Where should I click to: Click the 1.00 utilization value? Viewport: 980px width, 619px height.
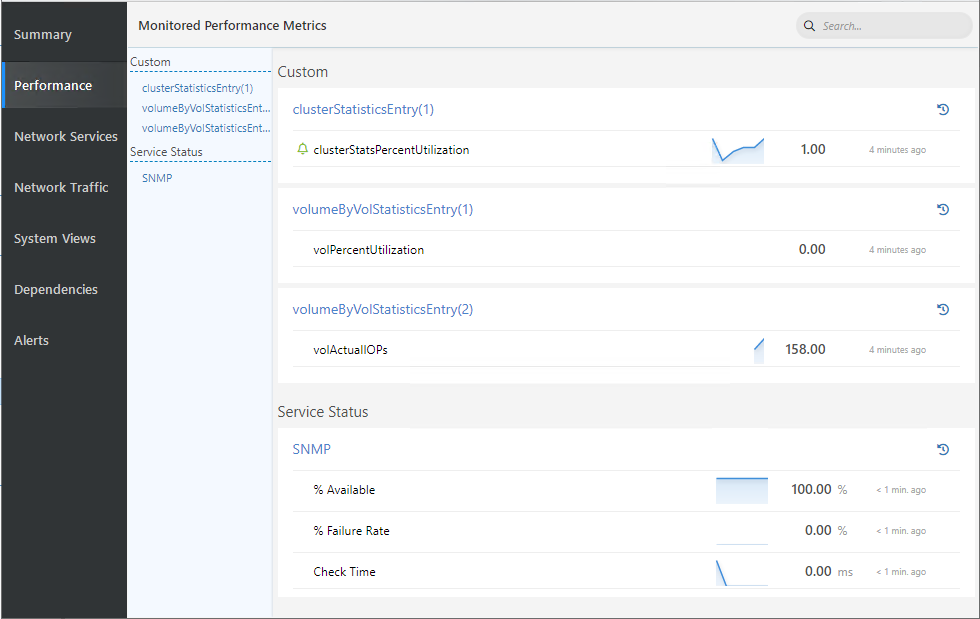(812, 149)
